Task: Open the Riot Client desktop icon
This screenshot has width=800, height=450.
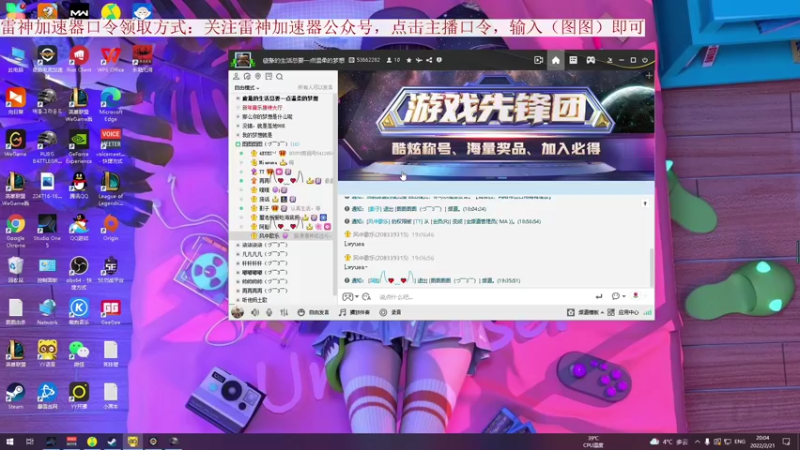Action: (79, 59)
